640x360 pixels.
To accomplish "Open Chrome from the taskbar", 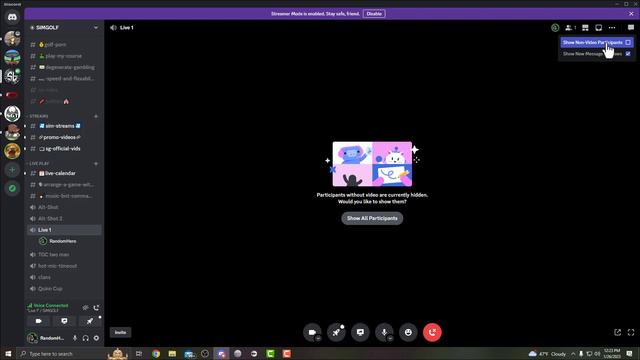I will (x=156, y=354).
